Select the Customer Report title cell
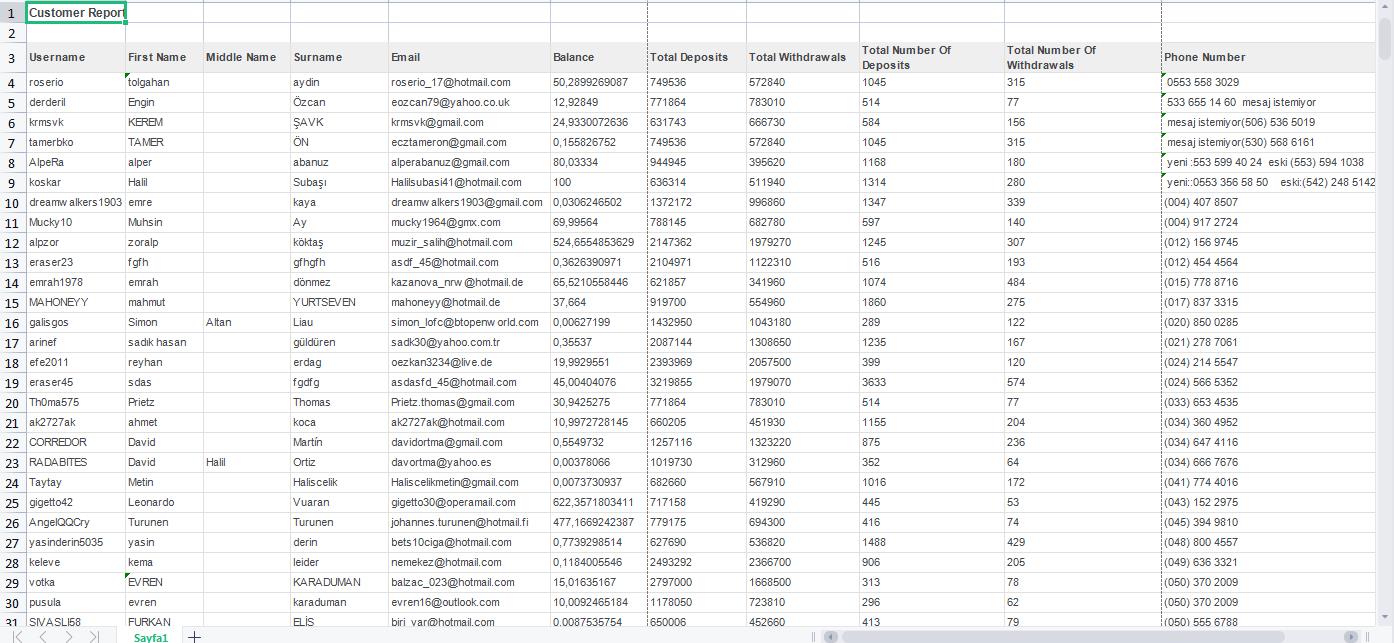Viewport: 1394px width, 643px height. click(76, 13)
